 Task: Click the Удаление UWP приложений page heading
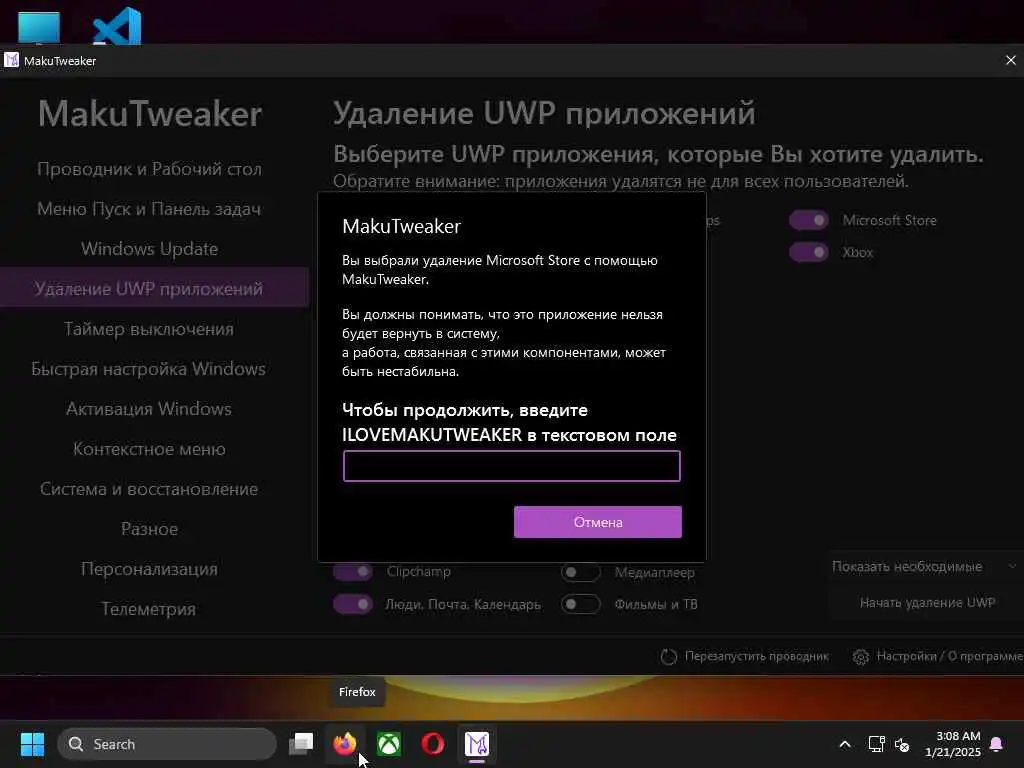point(544,113)
